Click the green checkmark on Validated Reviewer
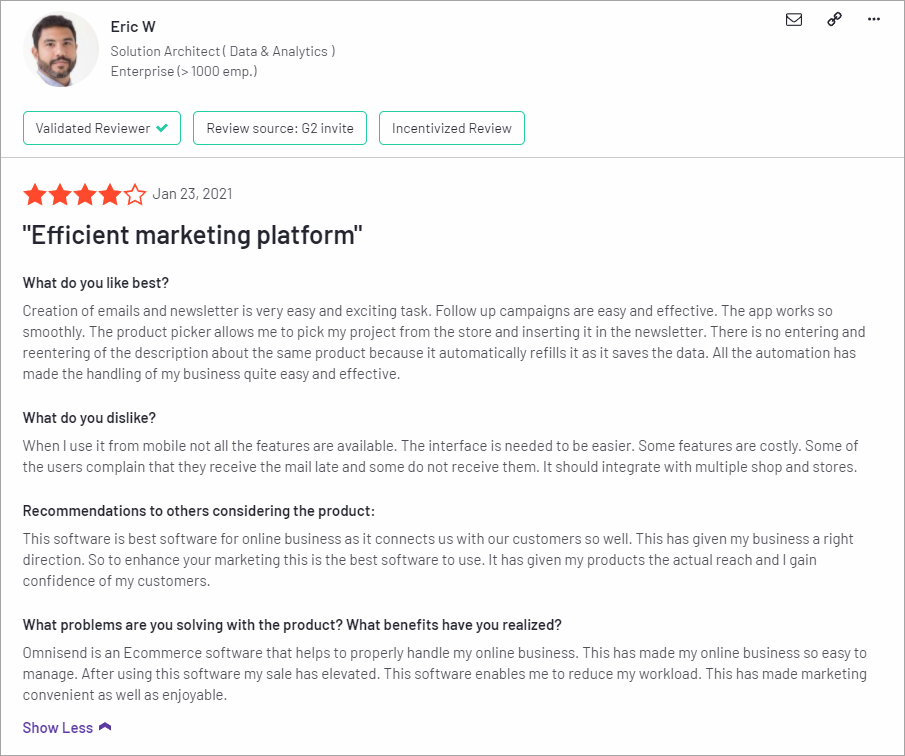This screenshot has width=905, height=756. [x=162, y=128]
